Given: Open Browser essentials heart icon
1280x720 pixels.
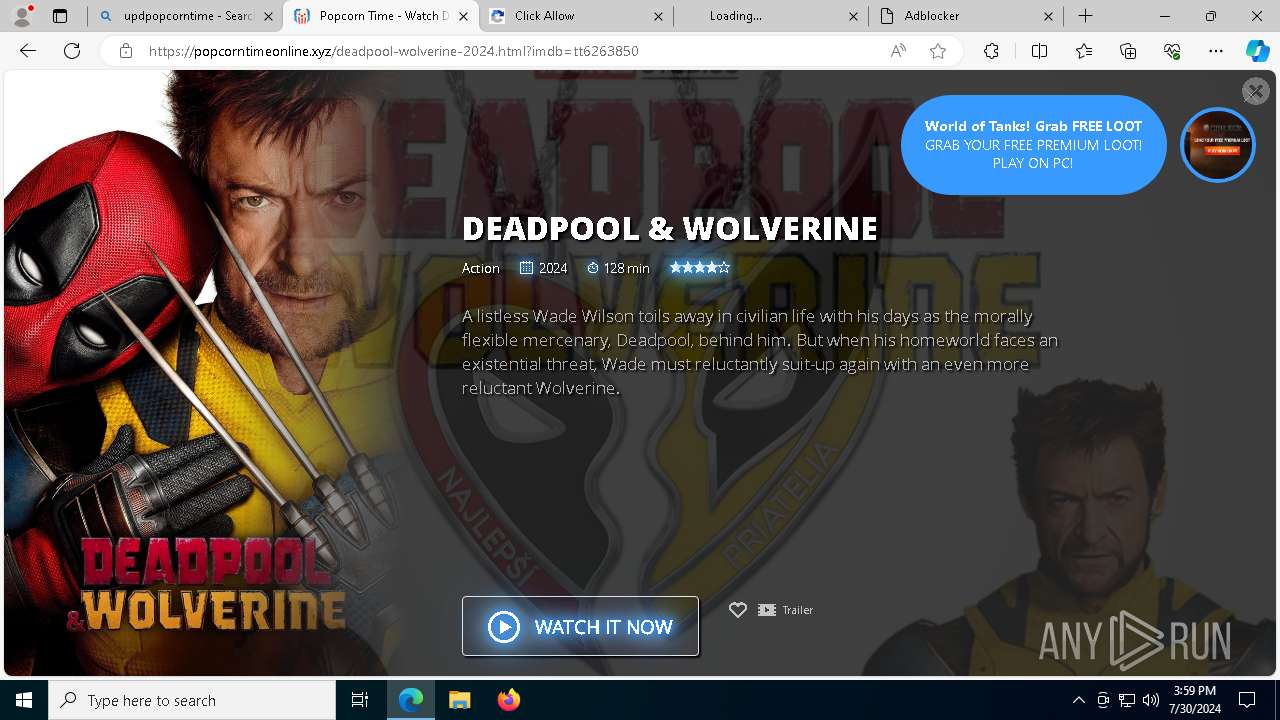Looking at the screenshot, I should click(1172, 51).
